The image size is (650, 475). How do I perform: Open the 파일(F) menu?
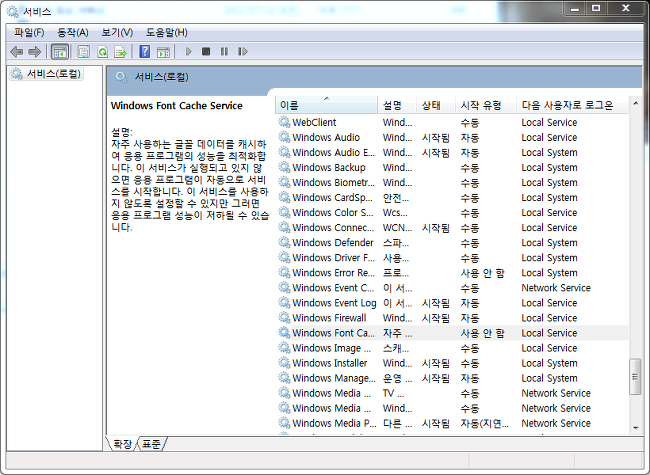click(x=29, y=32)
